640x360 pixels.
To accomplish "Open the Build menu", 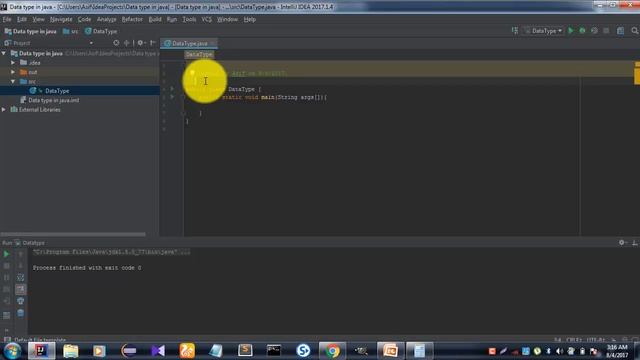I will [155, 20].
